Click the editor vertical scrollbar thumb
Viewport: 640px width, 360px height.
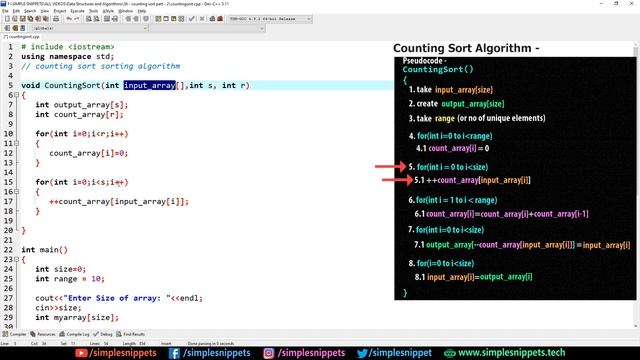(636, 52)
